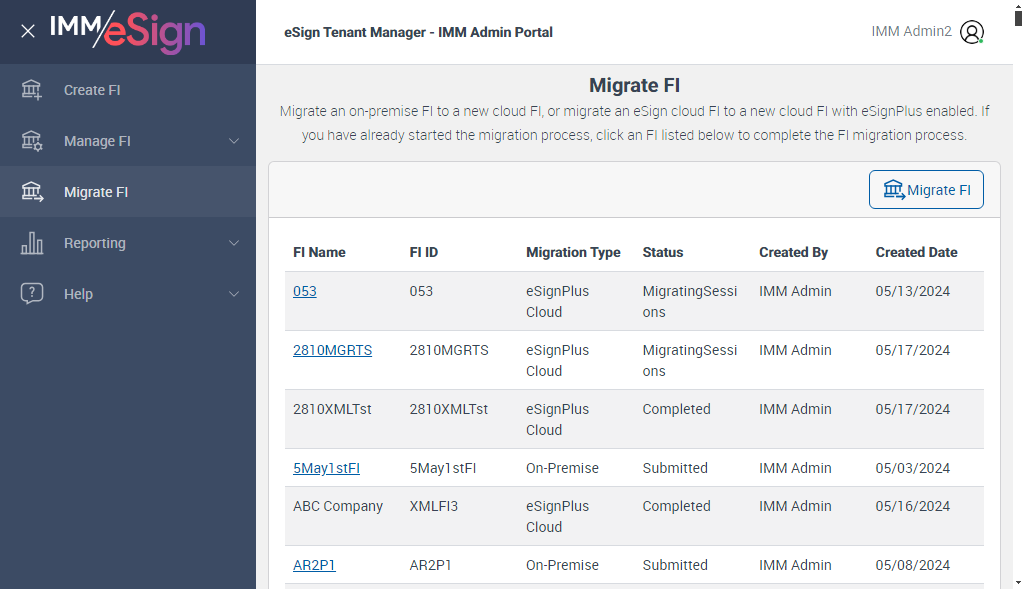Open the 5May1stFI link
Viewport: 1024px width, 589px height.
click(327, 468)
